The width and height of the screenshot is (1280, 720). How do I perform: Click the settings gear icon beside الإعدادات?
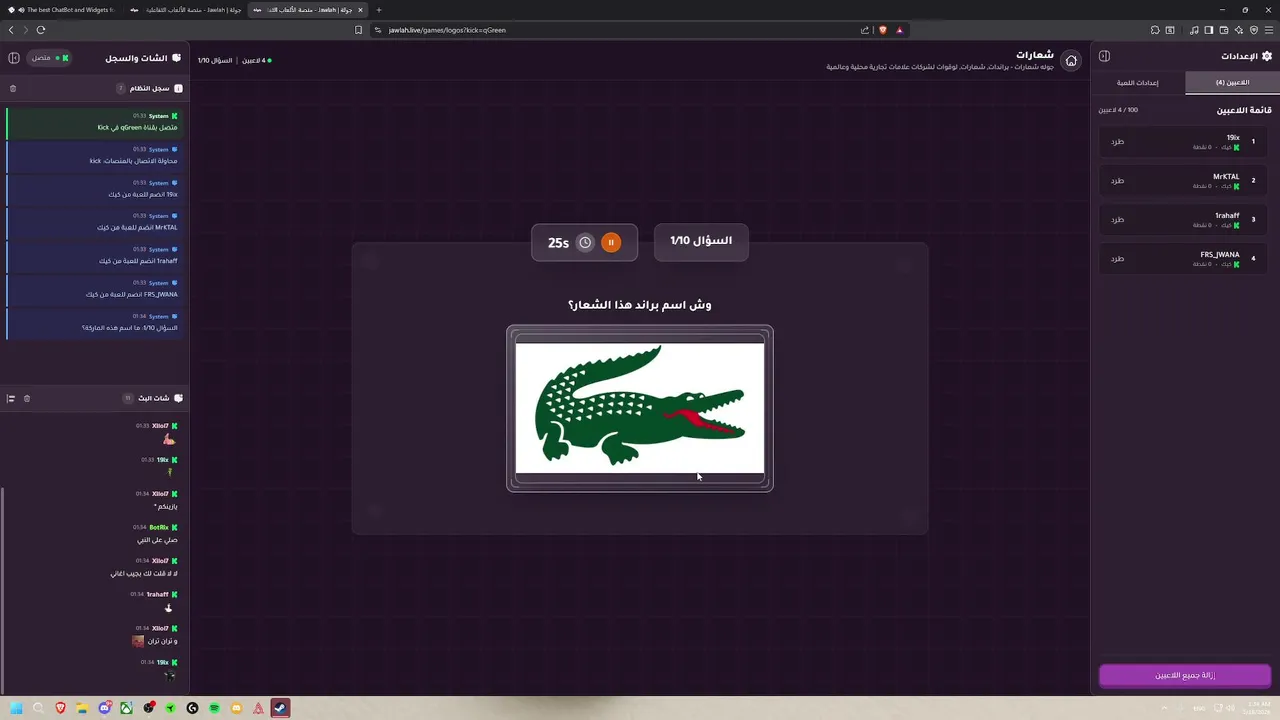tap(1267, 56)
